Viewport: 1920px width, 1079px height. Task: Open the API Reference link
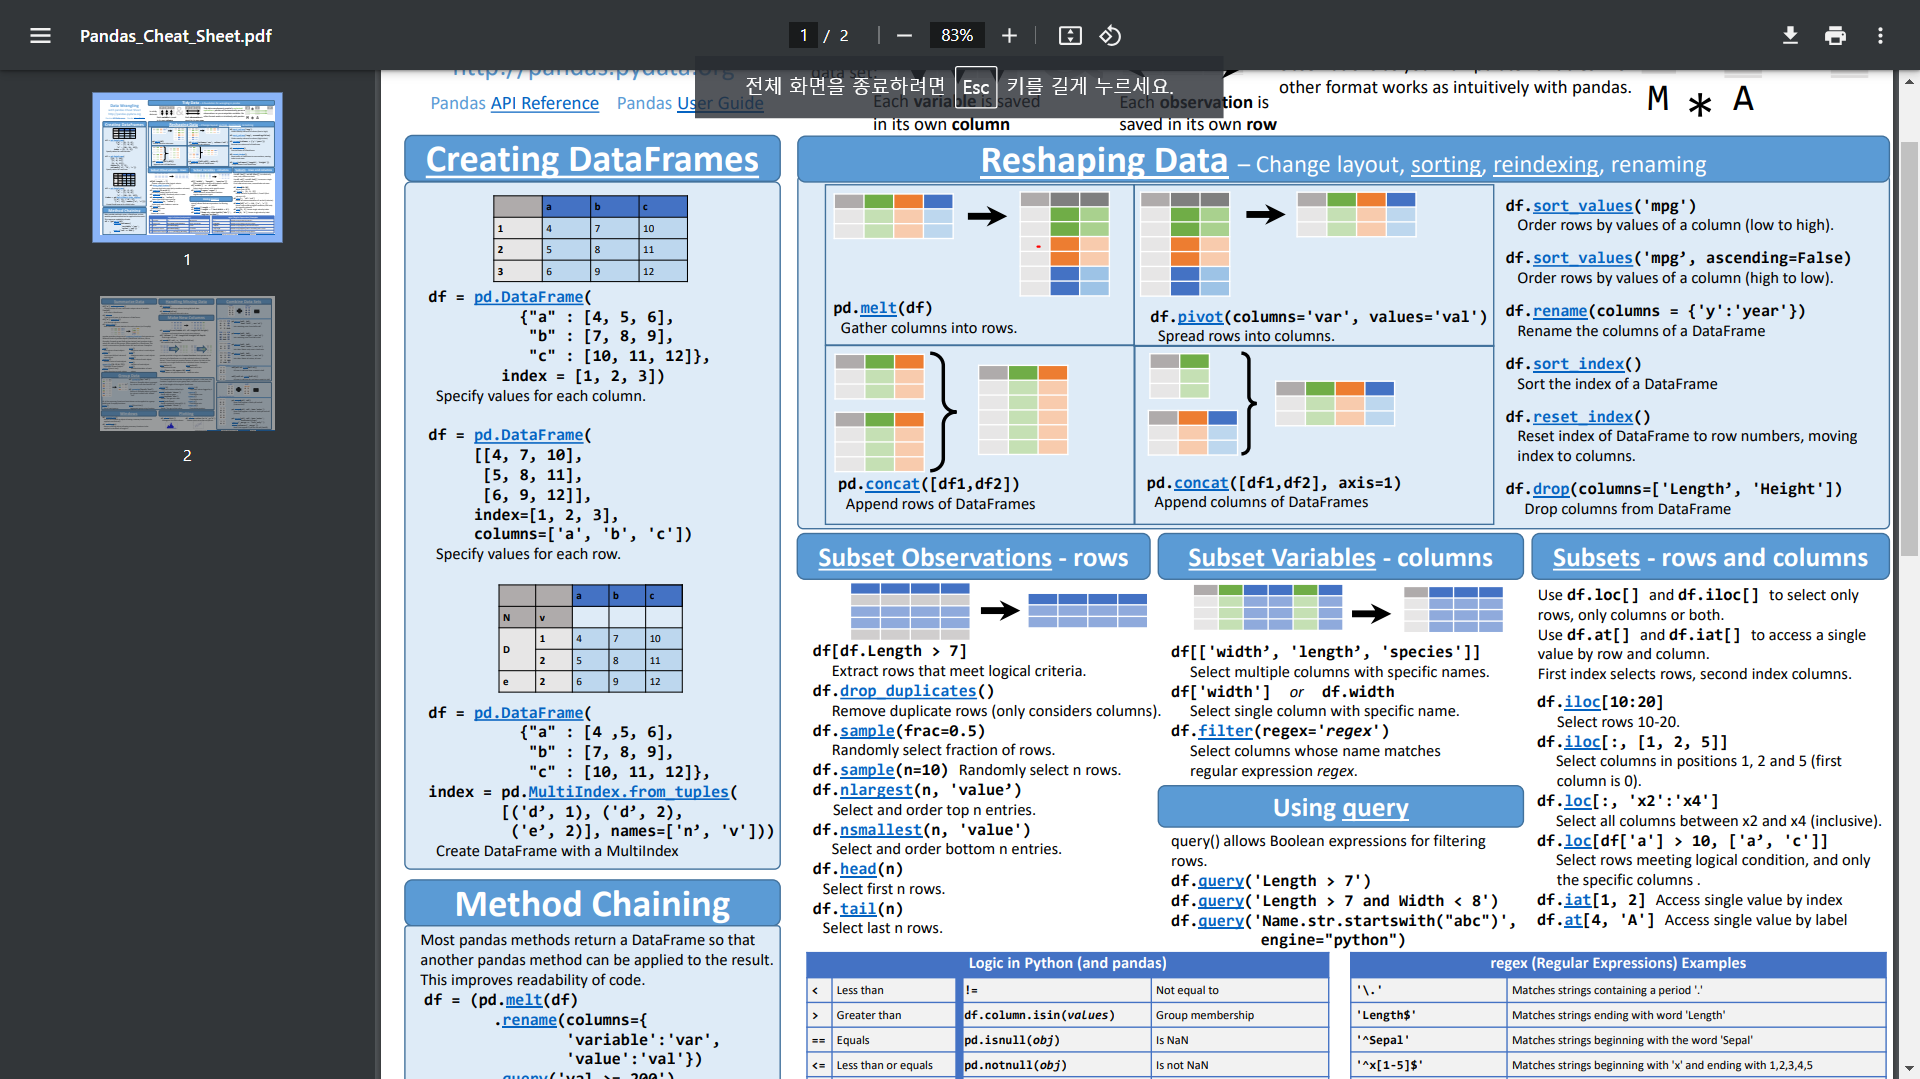(544, 103)
